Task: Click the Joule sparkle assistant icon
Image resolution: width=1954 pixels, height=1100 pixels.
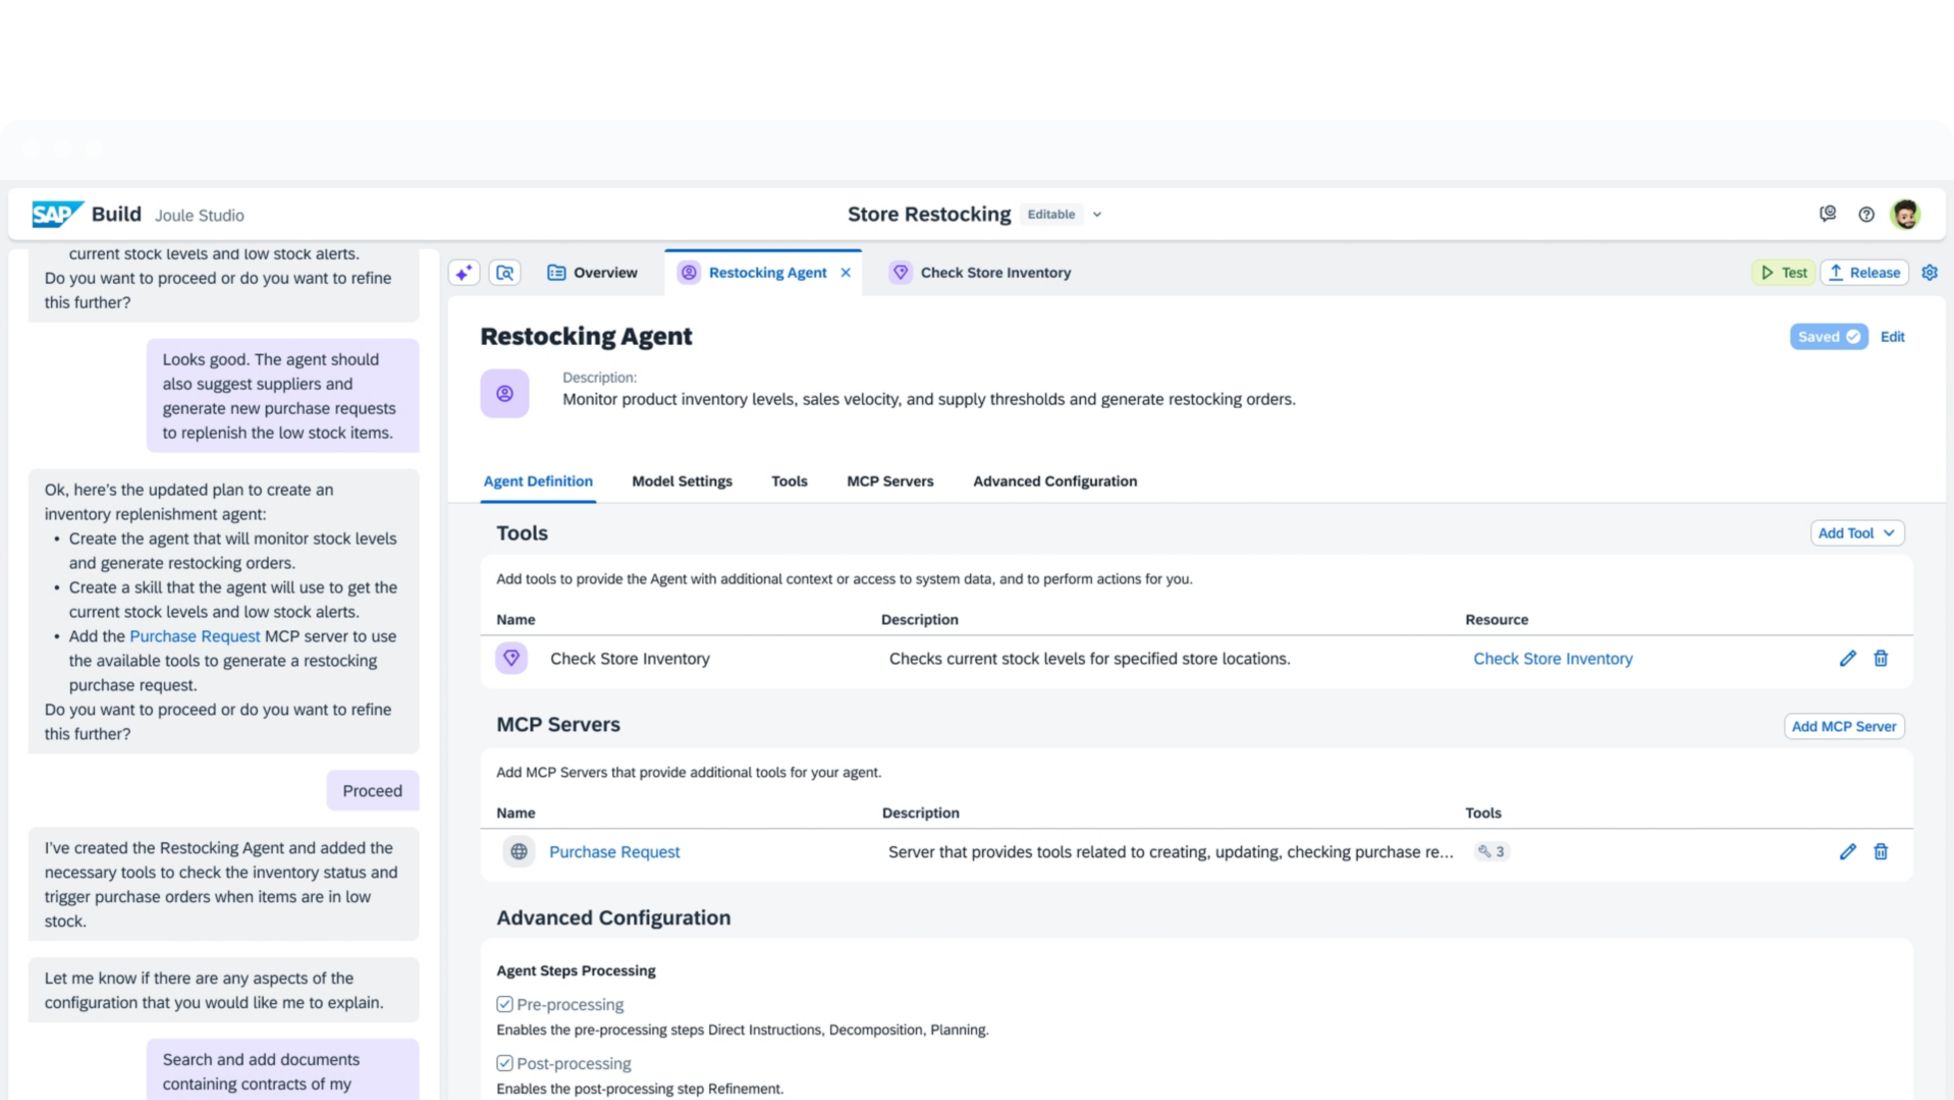Action: (464, 272)
